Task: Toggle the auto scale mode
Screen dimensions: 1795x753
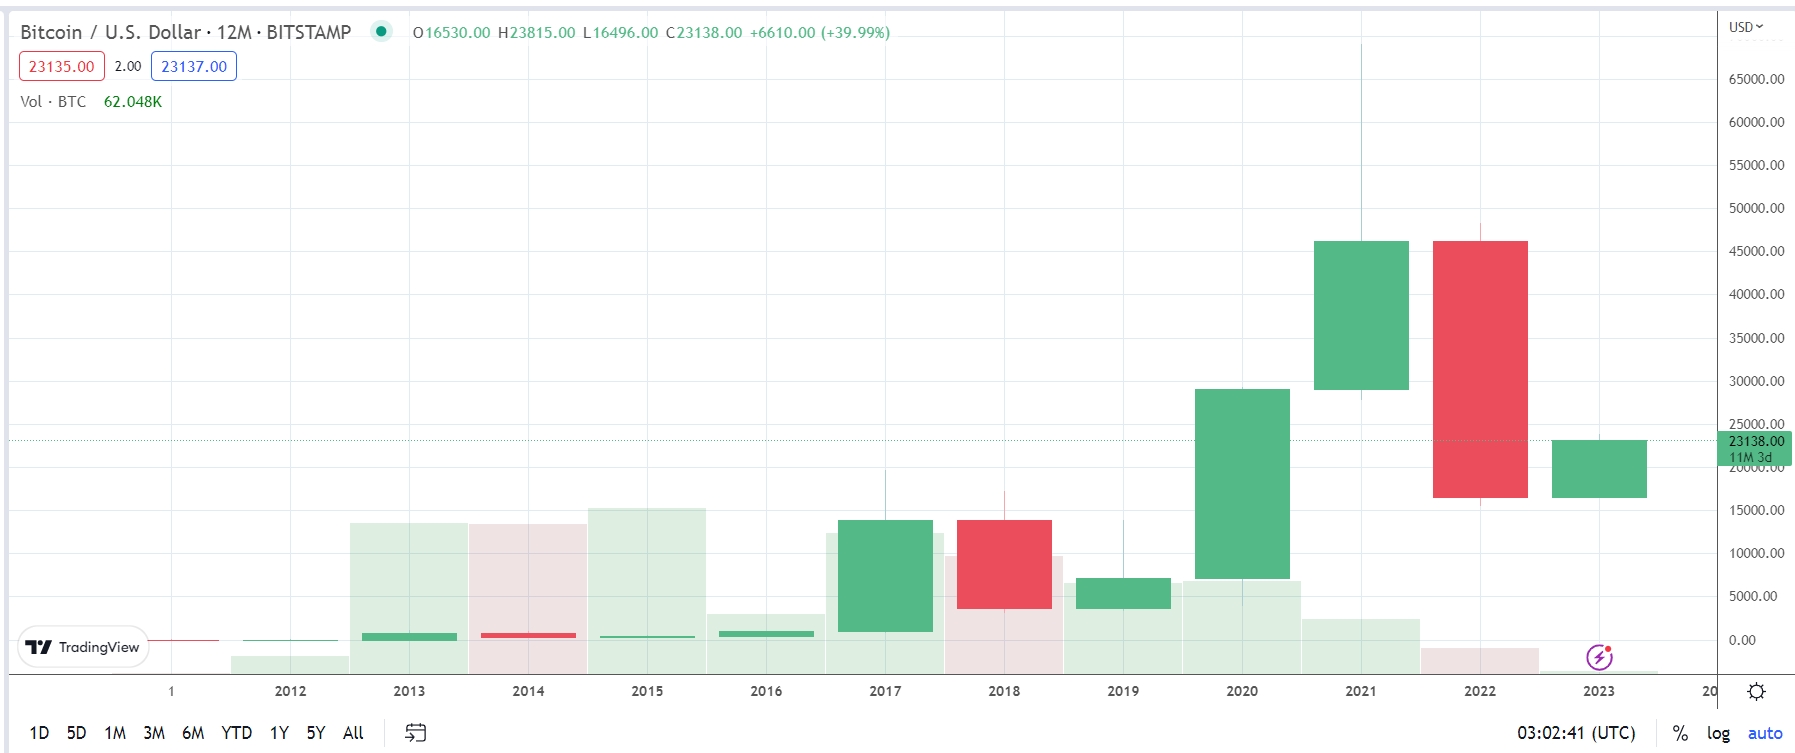Action: 1765,733
